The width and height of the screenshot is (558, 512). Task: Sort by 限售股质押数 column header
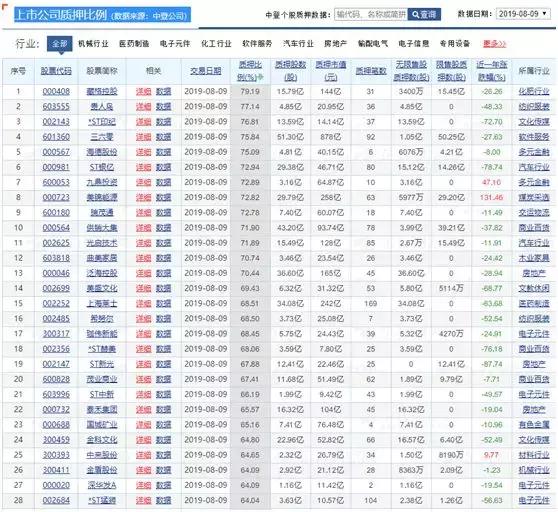[451, 71]
